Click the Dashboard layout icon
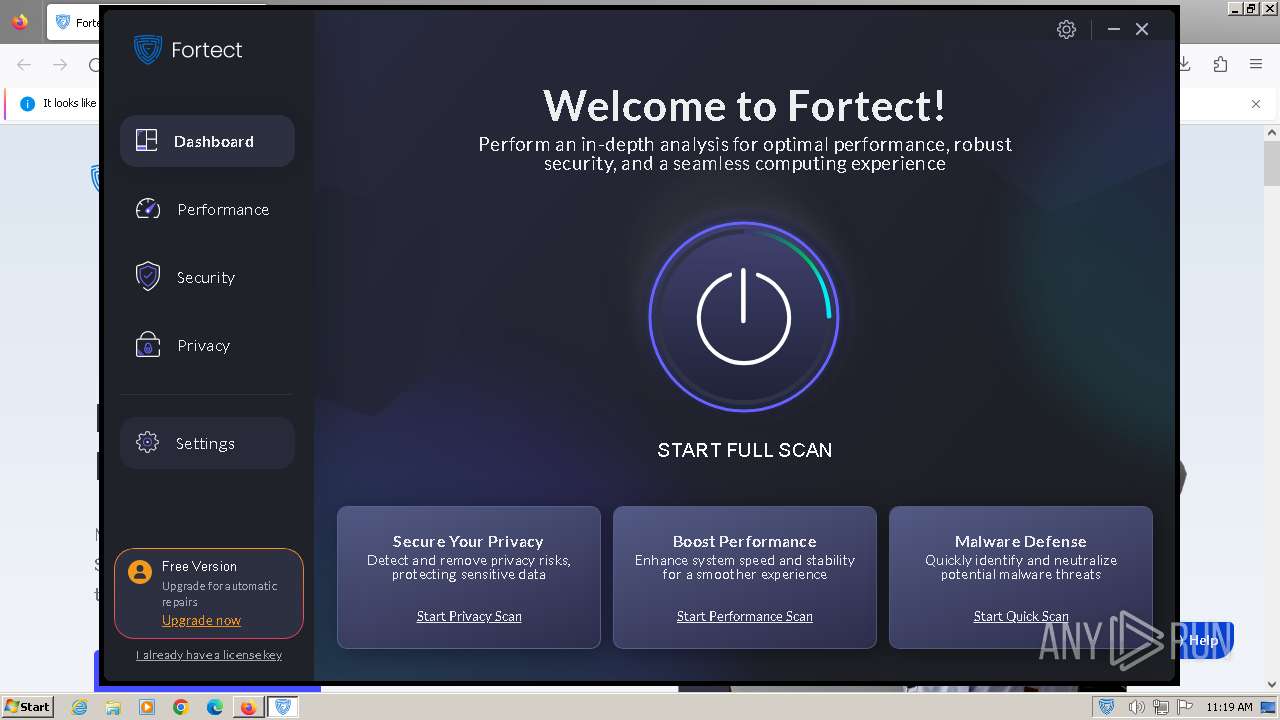This screenshot has height=720, width=1280. click(x=147, y=141)
